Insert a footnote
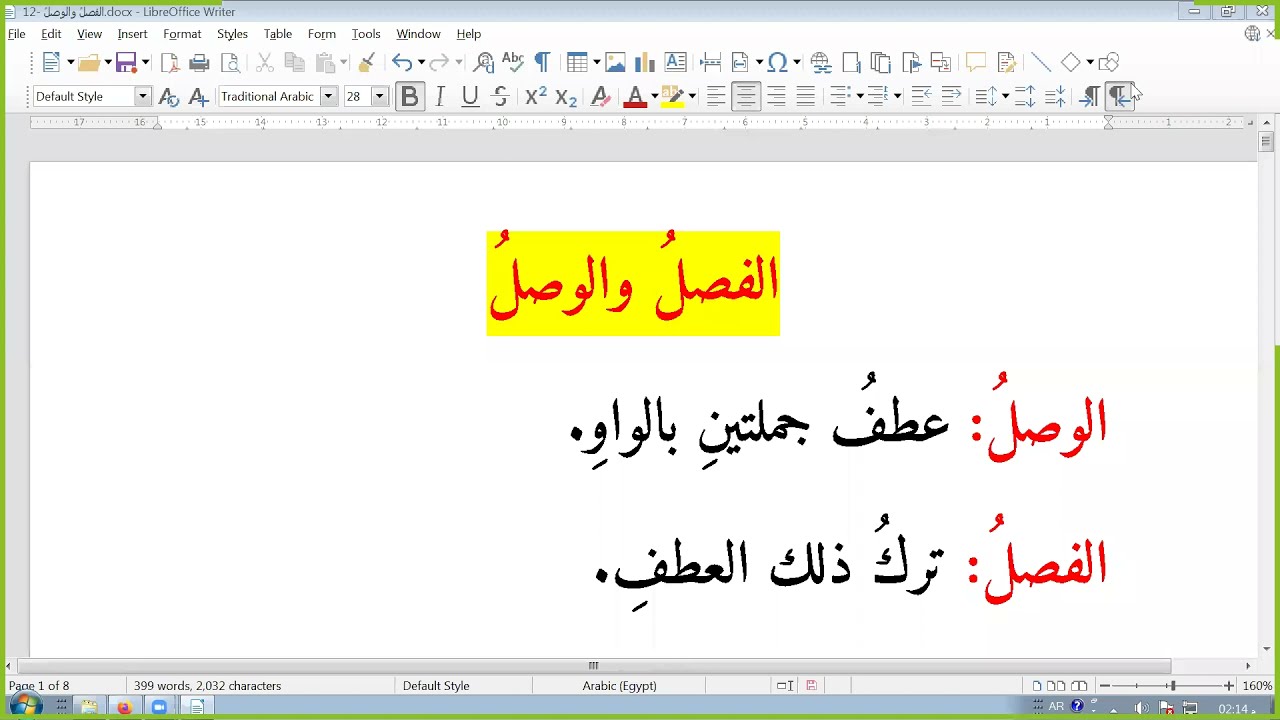Image resolution: width=1280 pixels, height=720 pixels. coord(851,63)
